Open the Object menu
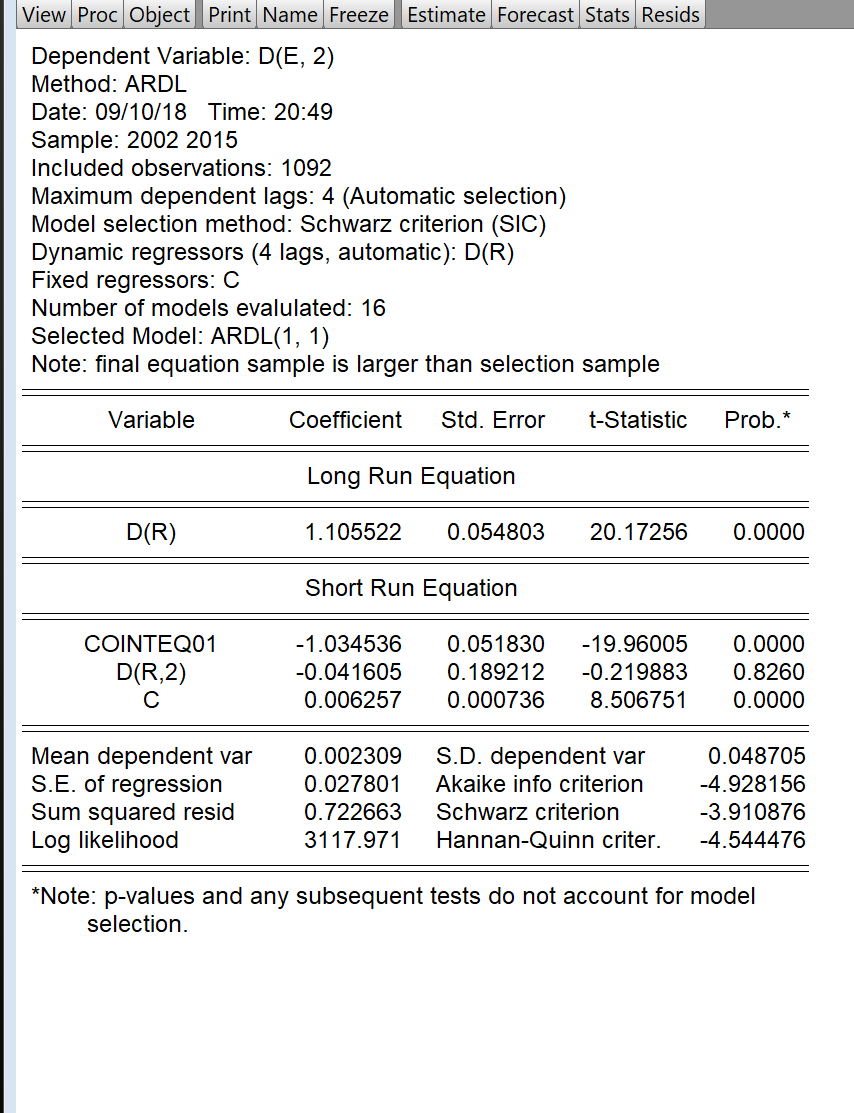This screenshot has height=1113, width=854. 160,15
